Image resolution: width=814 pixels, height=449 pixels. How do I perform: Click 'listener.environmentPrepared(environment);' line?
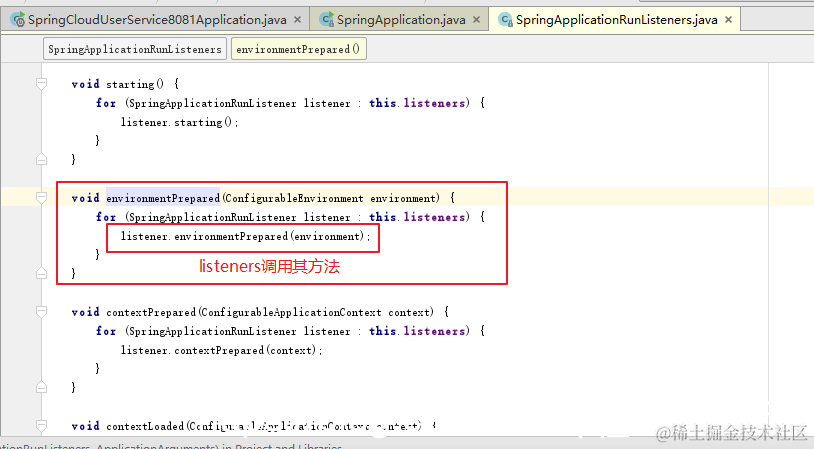point(246,236)
